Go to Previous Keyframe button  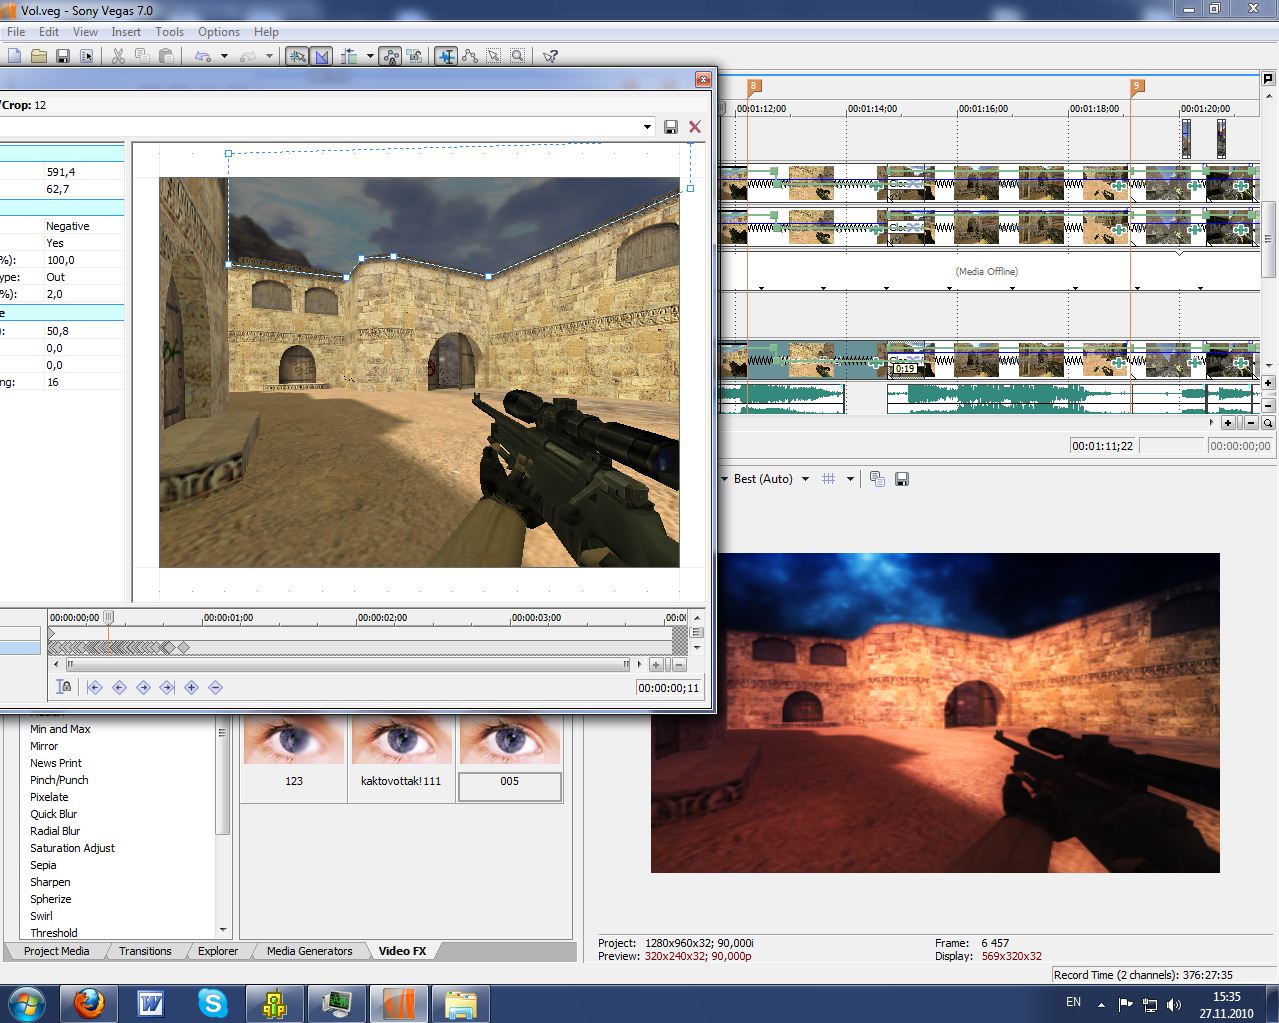click(119, 687)
